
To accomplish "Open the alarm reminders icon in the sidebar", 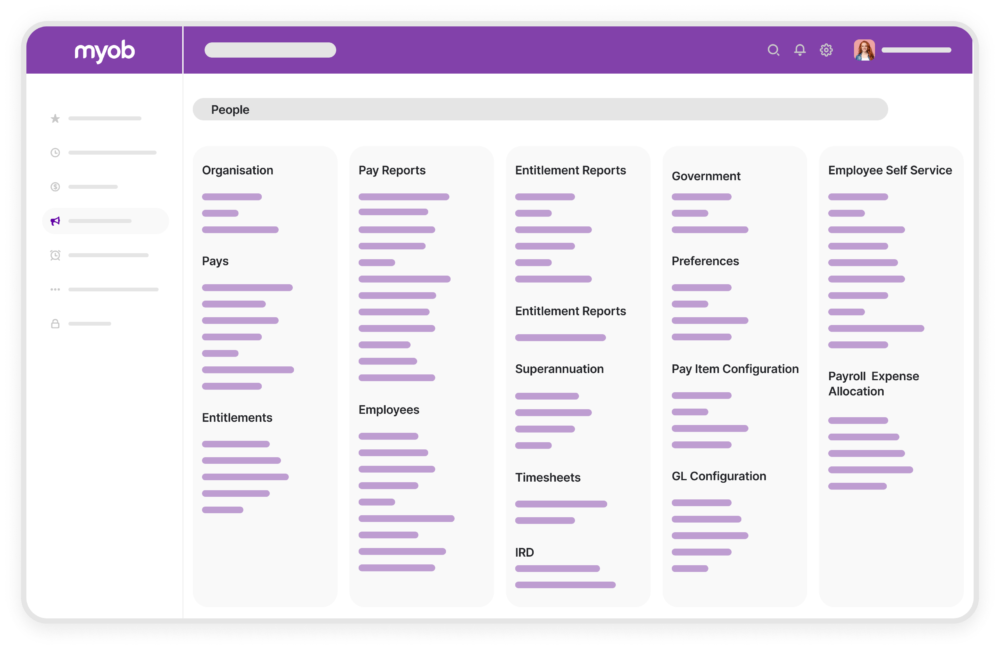I will coord(55,255).
